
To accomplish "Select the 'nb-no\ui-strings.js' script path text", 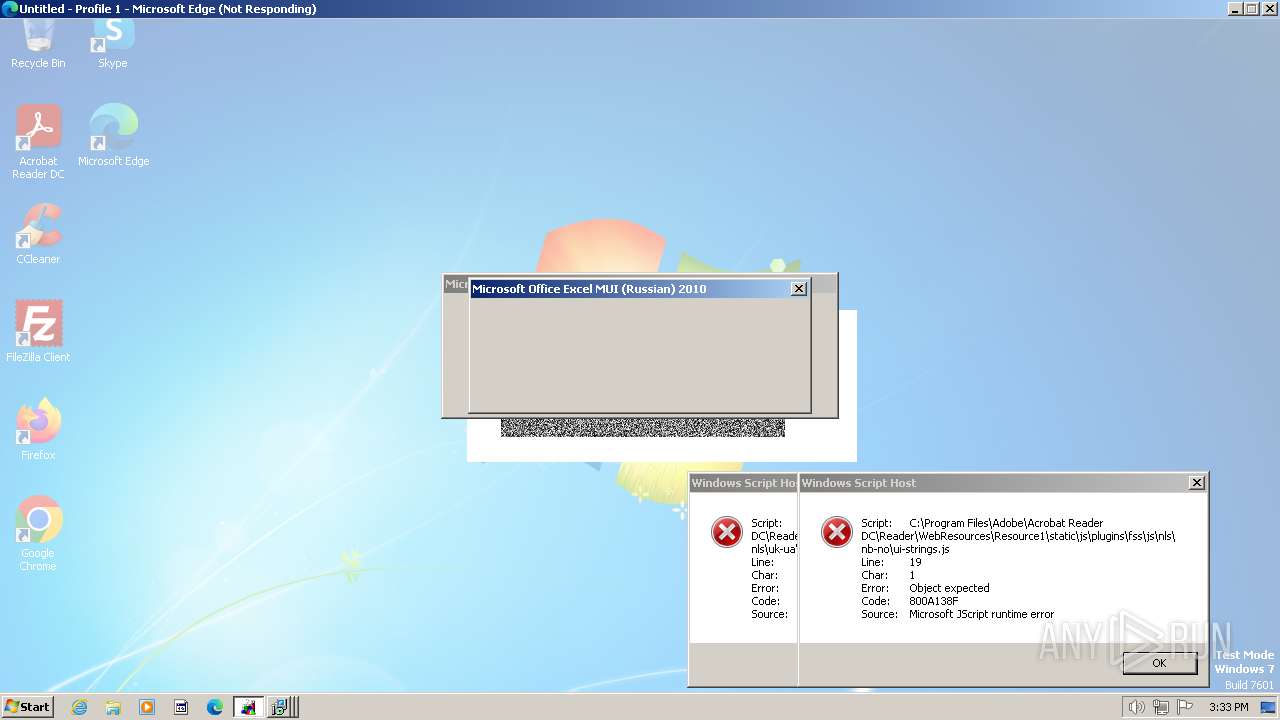I will pyautogui.click(x=905, y=549).
